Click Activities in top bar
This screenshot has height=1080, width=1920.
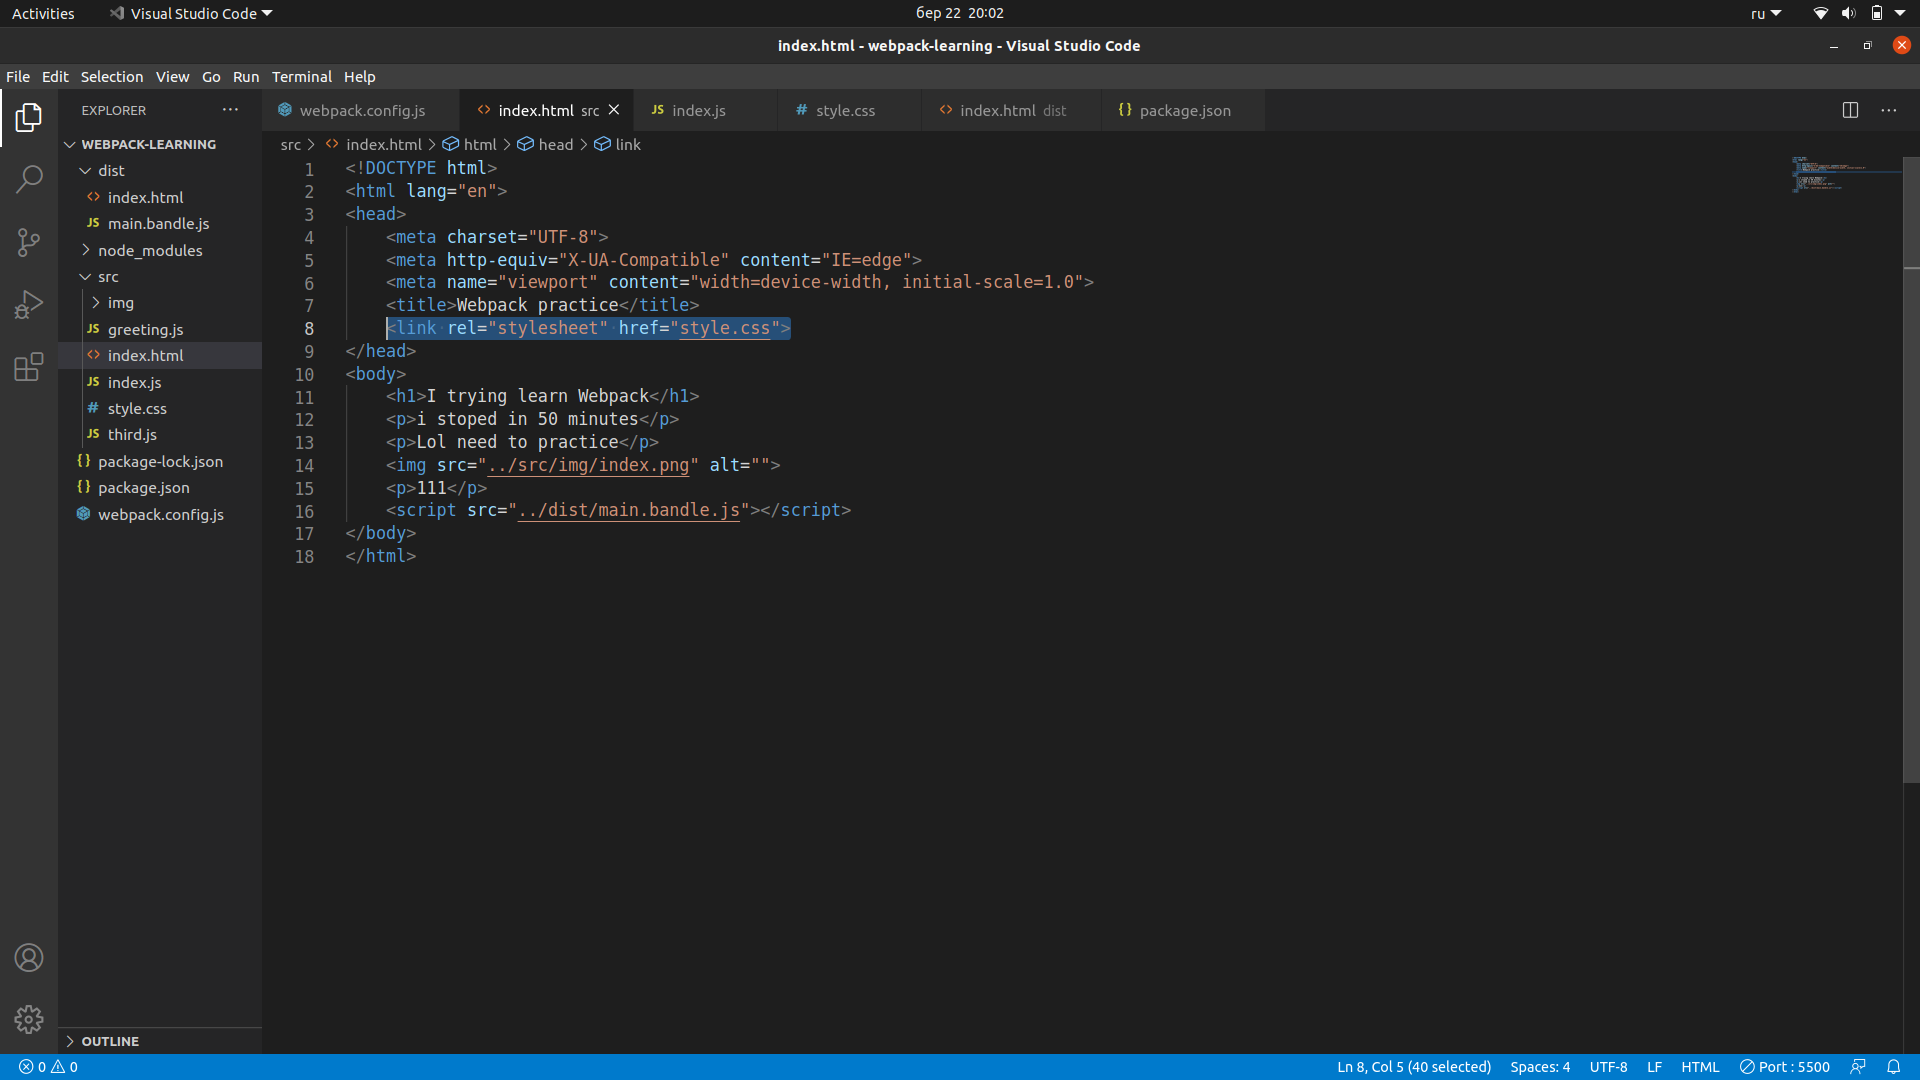pos(43,13)
